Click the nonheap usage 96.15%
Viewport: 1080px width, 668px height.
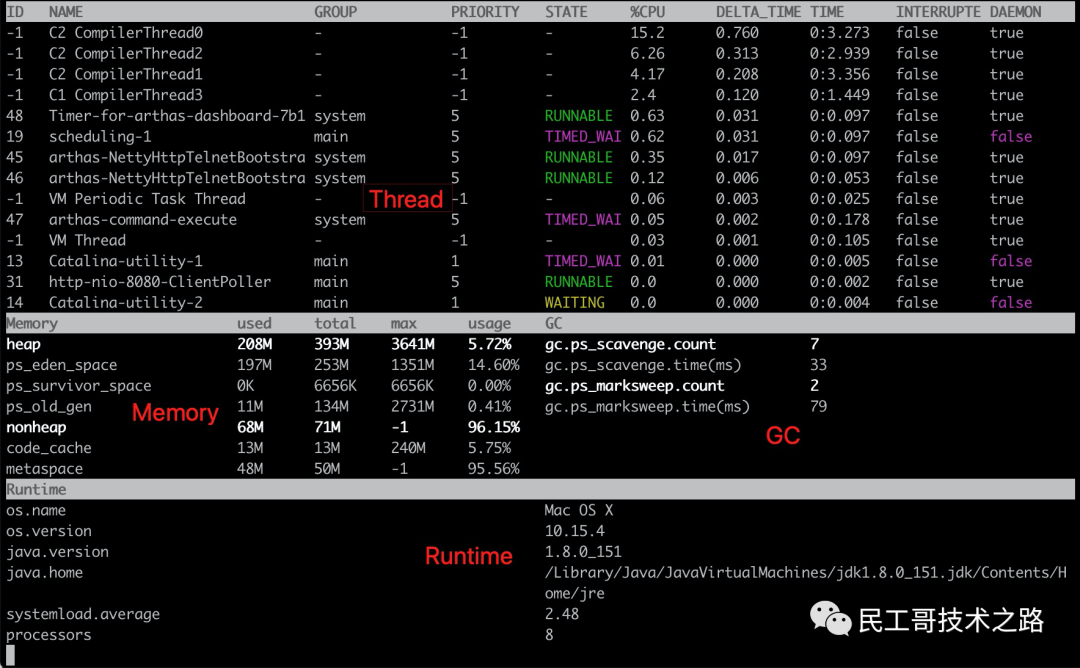pos(494,427)
